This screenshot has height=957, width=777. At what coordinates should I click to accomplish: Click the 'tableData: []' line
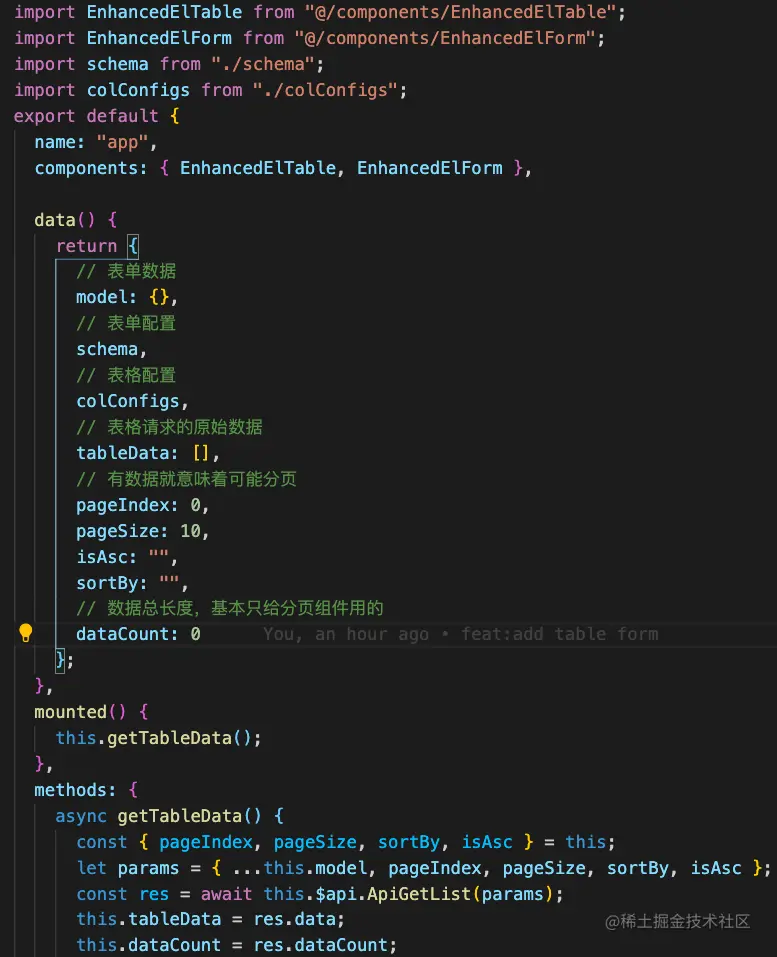[147, 453]
